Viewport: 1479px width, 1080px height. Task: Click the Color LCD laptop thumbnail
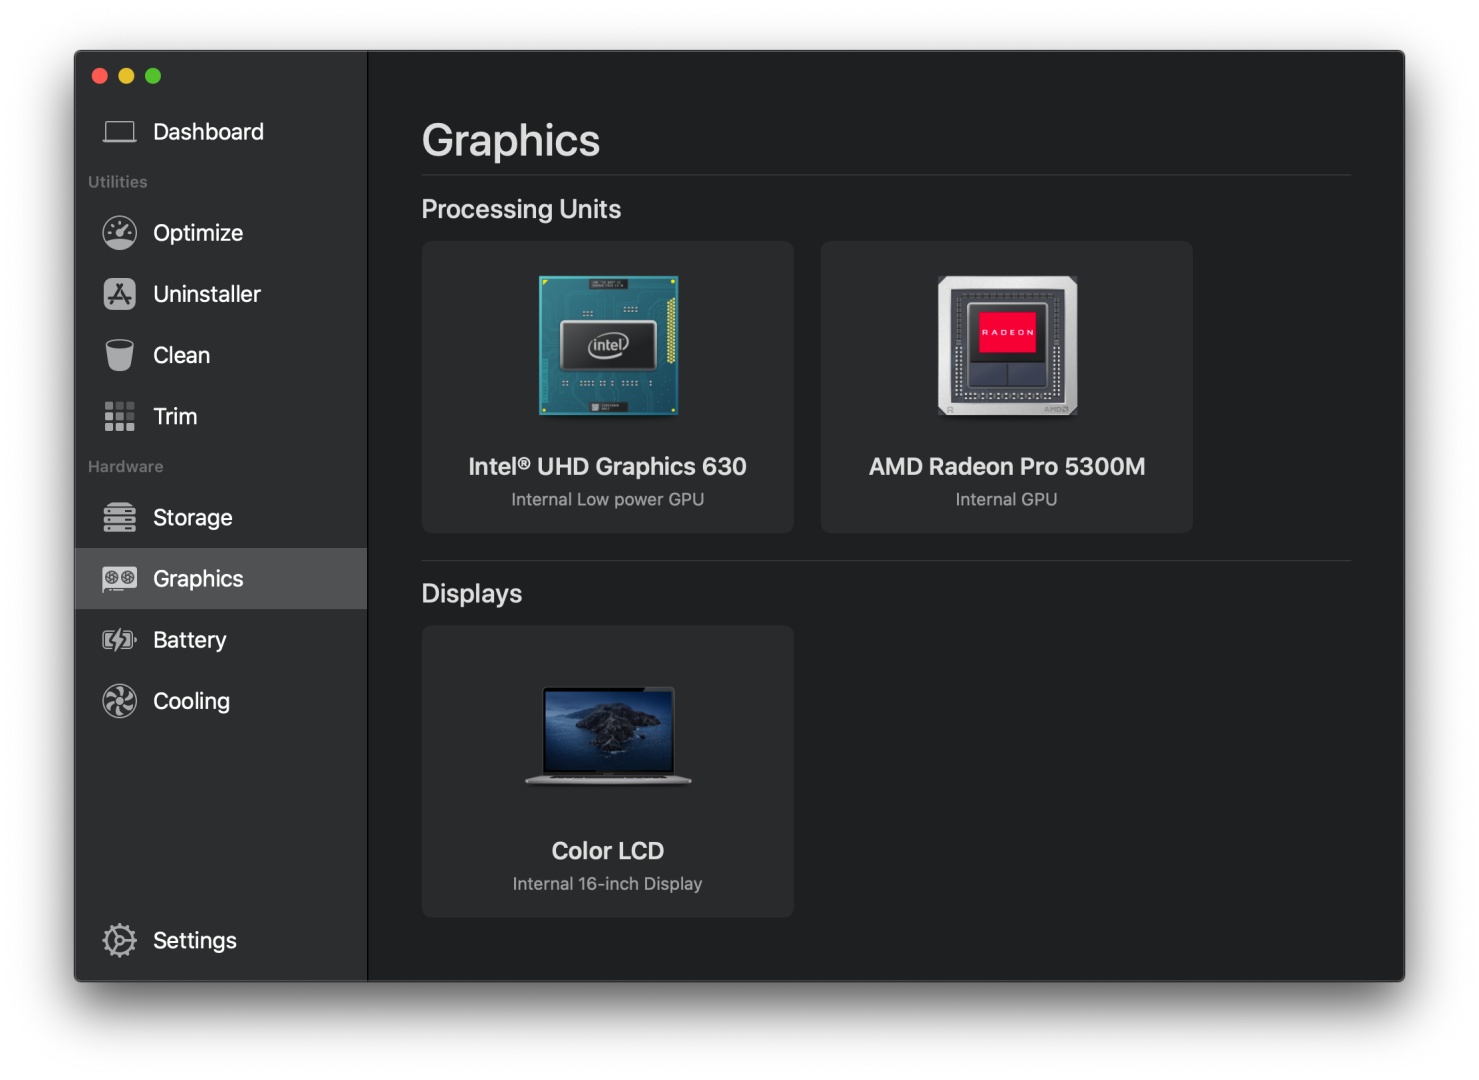(x=608, y=735)
